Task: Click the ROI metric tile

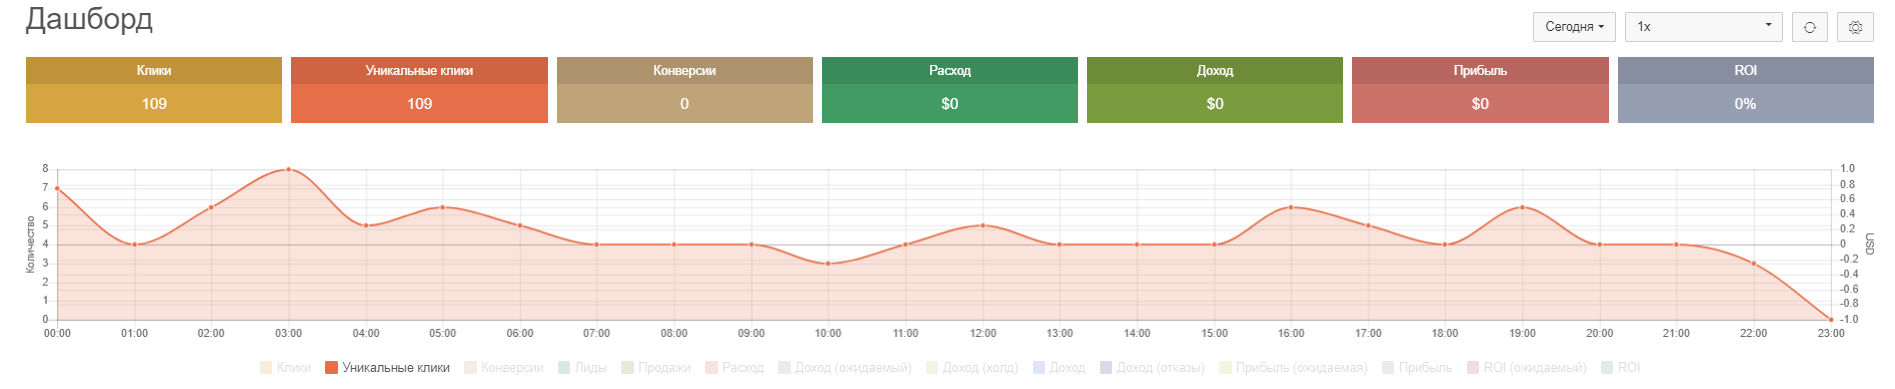Action: click(x=1746, y=90)
